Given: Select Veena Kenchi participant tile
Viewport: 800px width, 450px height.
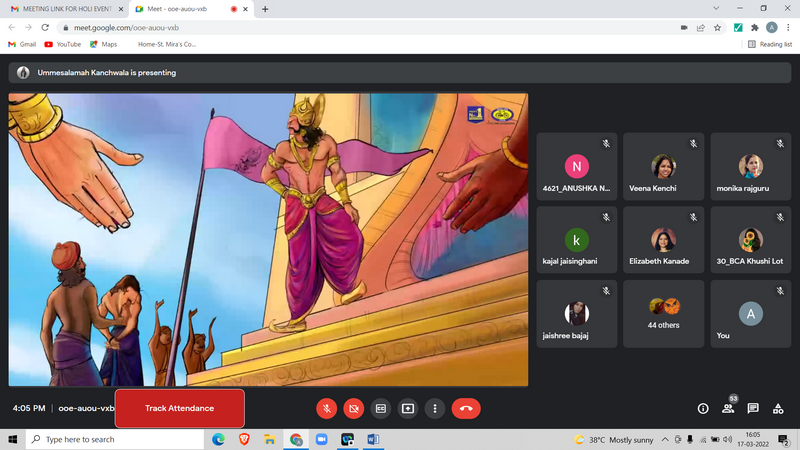Looking at the screenshot, I should tap(663, 166).
